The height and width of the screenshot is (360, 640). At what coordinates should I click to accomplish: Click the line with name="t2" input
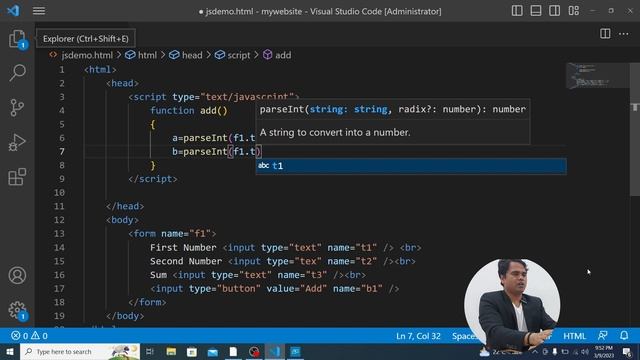(282, 261)
